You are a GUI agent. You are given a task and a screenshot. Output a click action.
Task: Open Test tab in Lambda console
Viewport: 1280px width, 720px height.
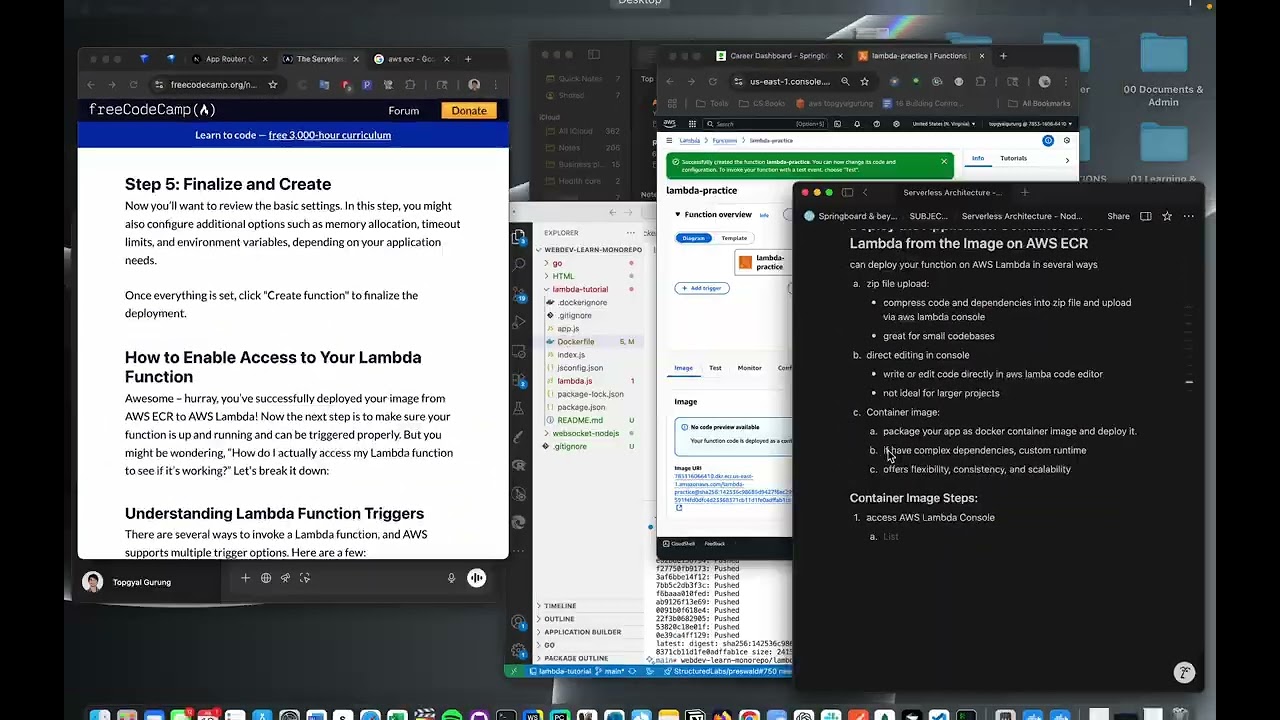715,368
